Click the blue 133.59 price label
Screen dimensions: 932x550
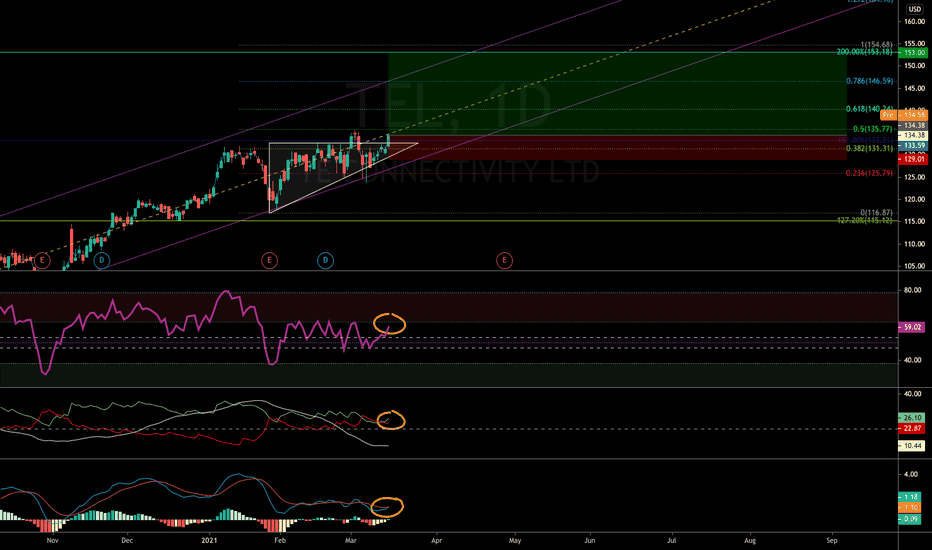coord(912,146)
